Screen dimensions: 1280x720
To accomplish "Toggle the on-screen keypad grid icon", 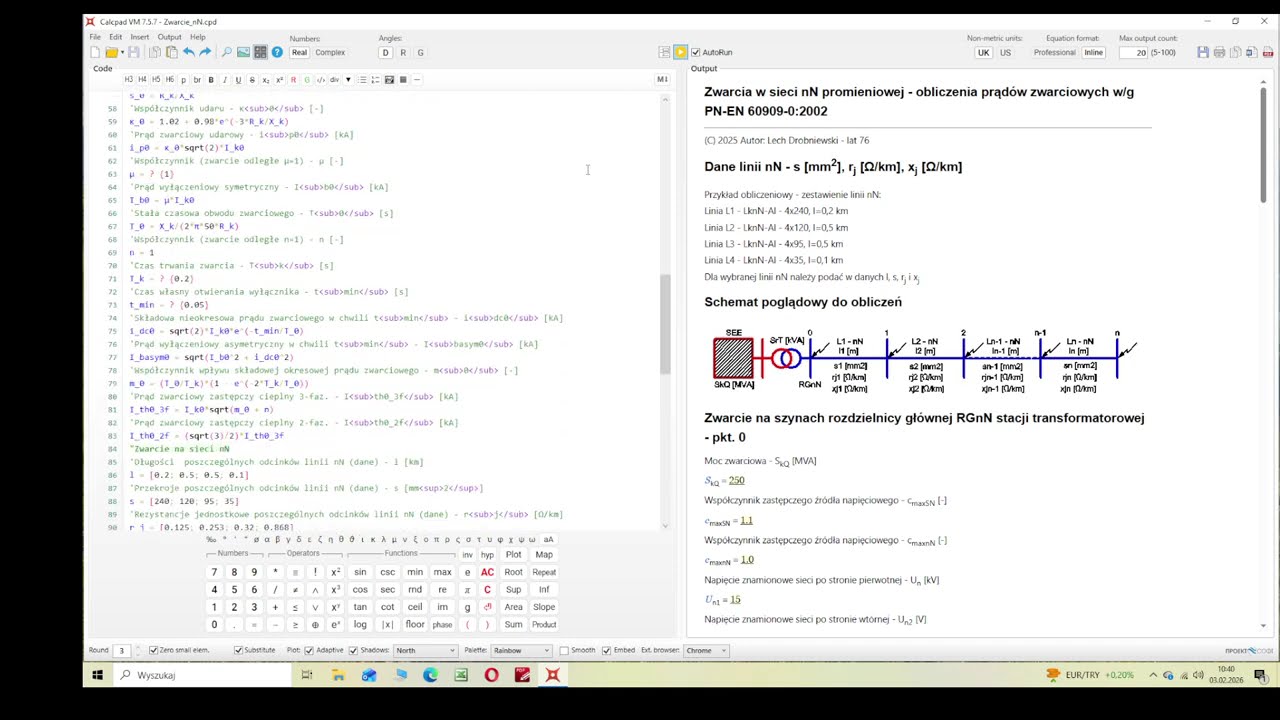I will tap(260, 52).
